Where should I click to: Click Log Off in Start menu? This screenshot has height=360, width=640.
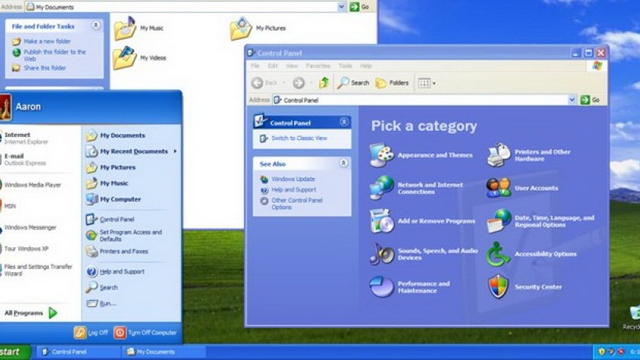(91, 333)
